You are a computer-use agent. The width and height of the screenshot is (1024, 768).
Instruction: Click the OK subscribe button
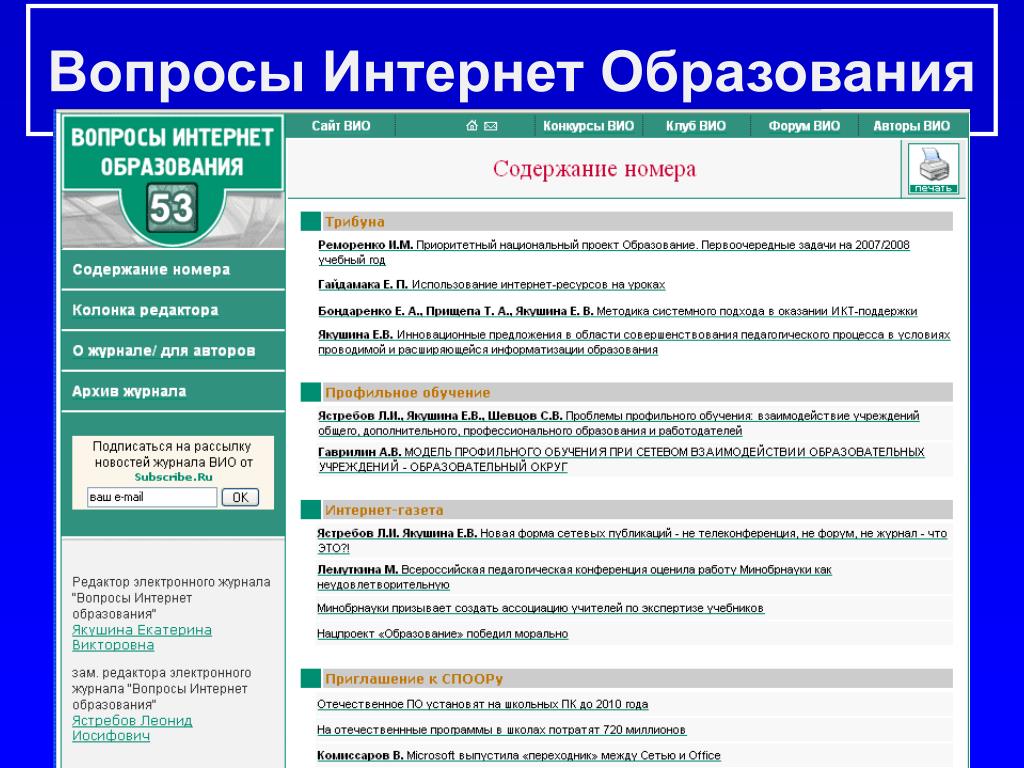tap(240, 497)
